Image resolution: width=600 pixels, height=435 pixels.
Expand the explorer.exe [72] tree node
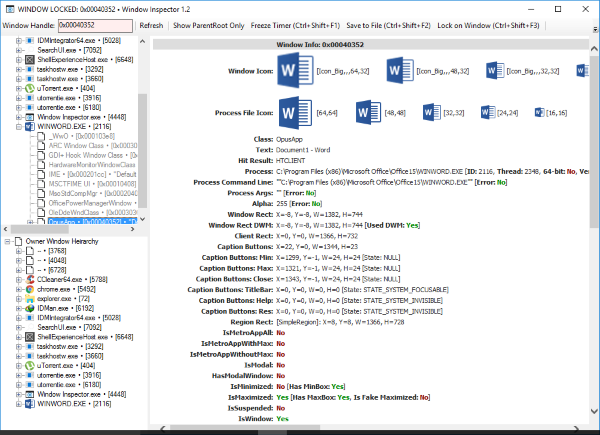point(18,299)
